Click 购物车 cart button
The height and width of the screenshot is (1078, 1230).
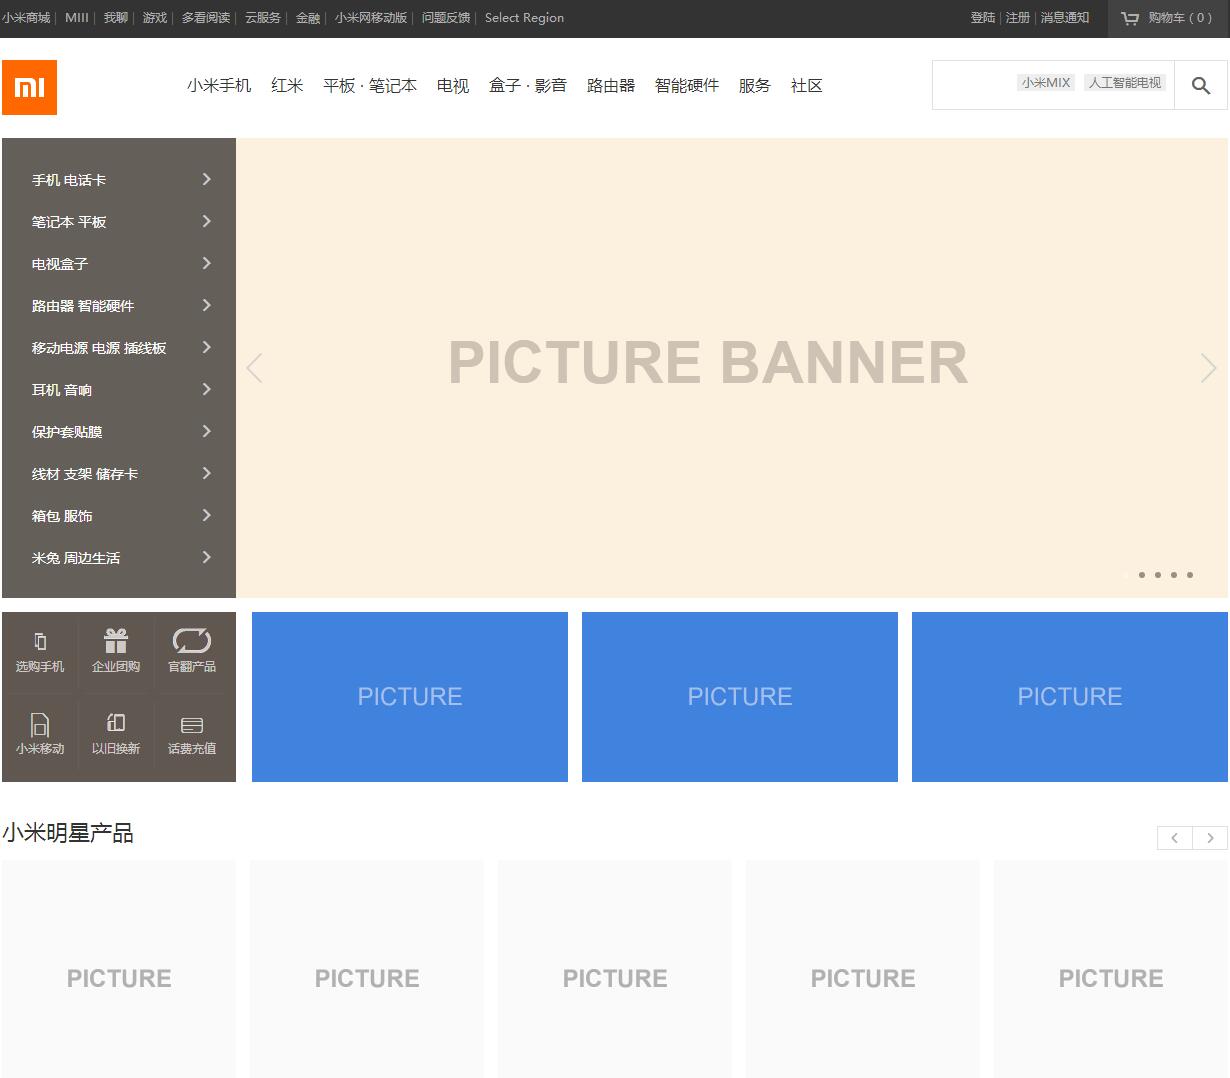point(1169,18)
